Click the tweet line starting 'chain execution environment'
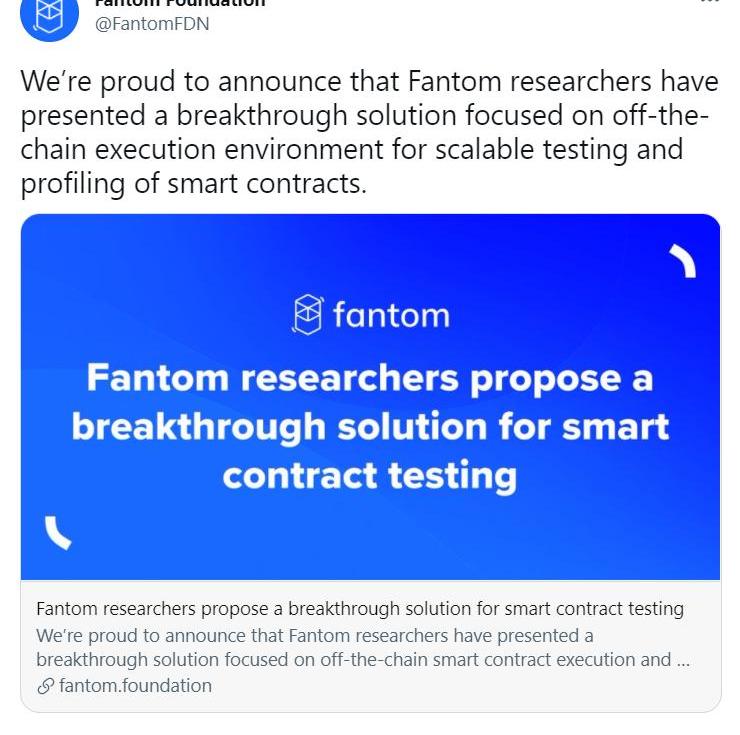The height and width of the screenshot is (735, 740). click(x=352, y=150)
